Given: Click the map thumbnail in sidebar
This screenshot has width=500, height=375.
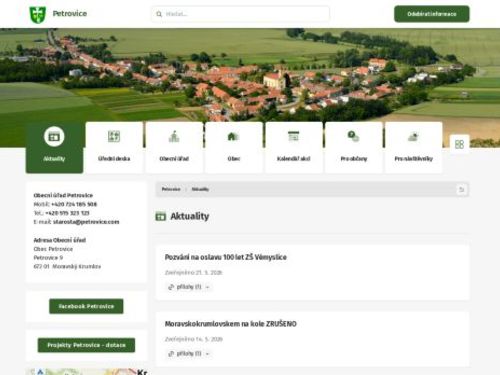Looking at the screenshot, I should (86, 371).
